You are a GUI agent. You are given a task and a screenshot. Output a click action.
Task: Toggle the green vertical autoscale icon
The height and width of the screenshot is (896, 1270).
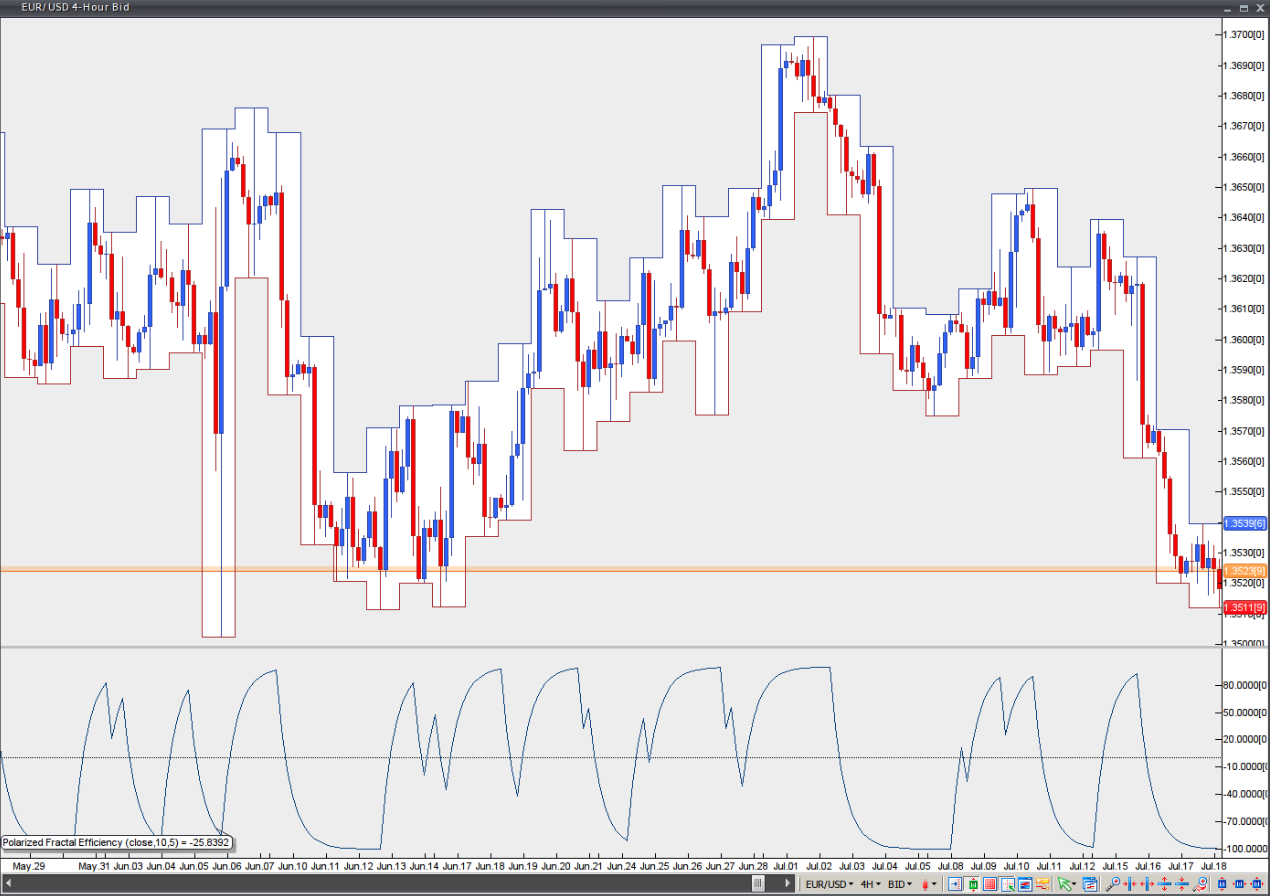click(x=973, y=884)
